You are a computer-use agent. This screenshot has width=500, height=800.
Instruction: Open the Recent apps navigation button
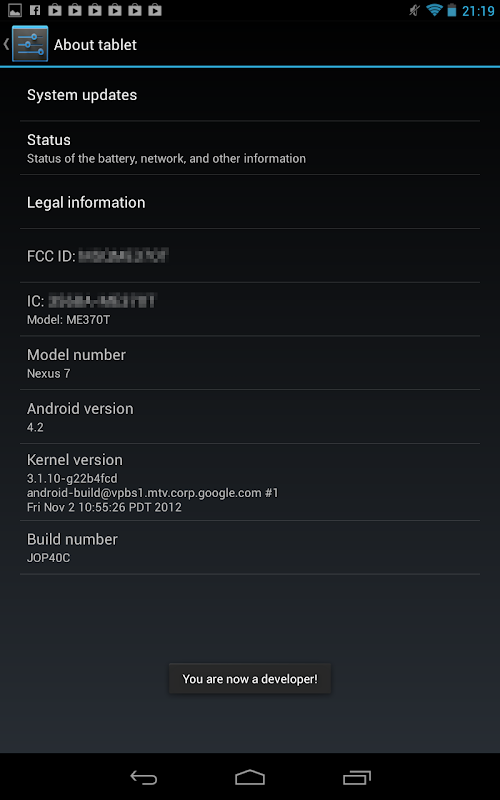(x=357, y=777)
